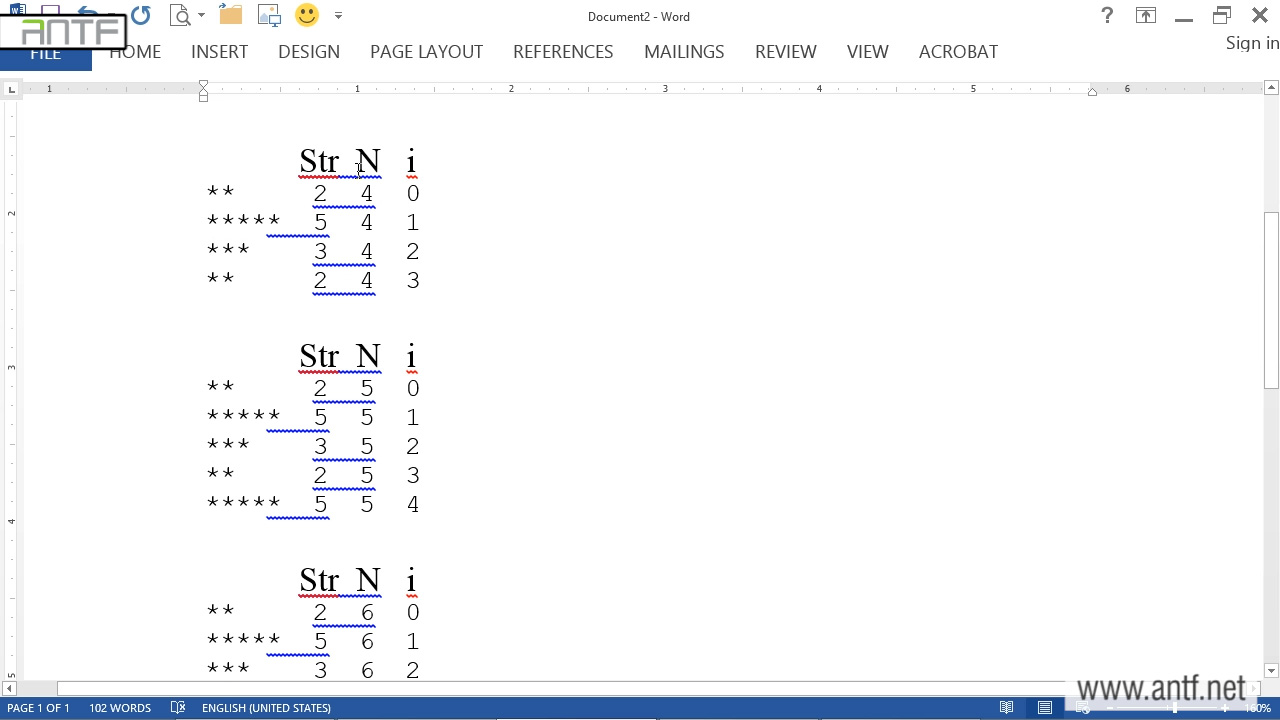The width and height of the screenshot is (1280, 720).
Task: Click the Sign in link
Action: 1252,43
